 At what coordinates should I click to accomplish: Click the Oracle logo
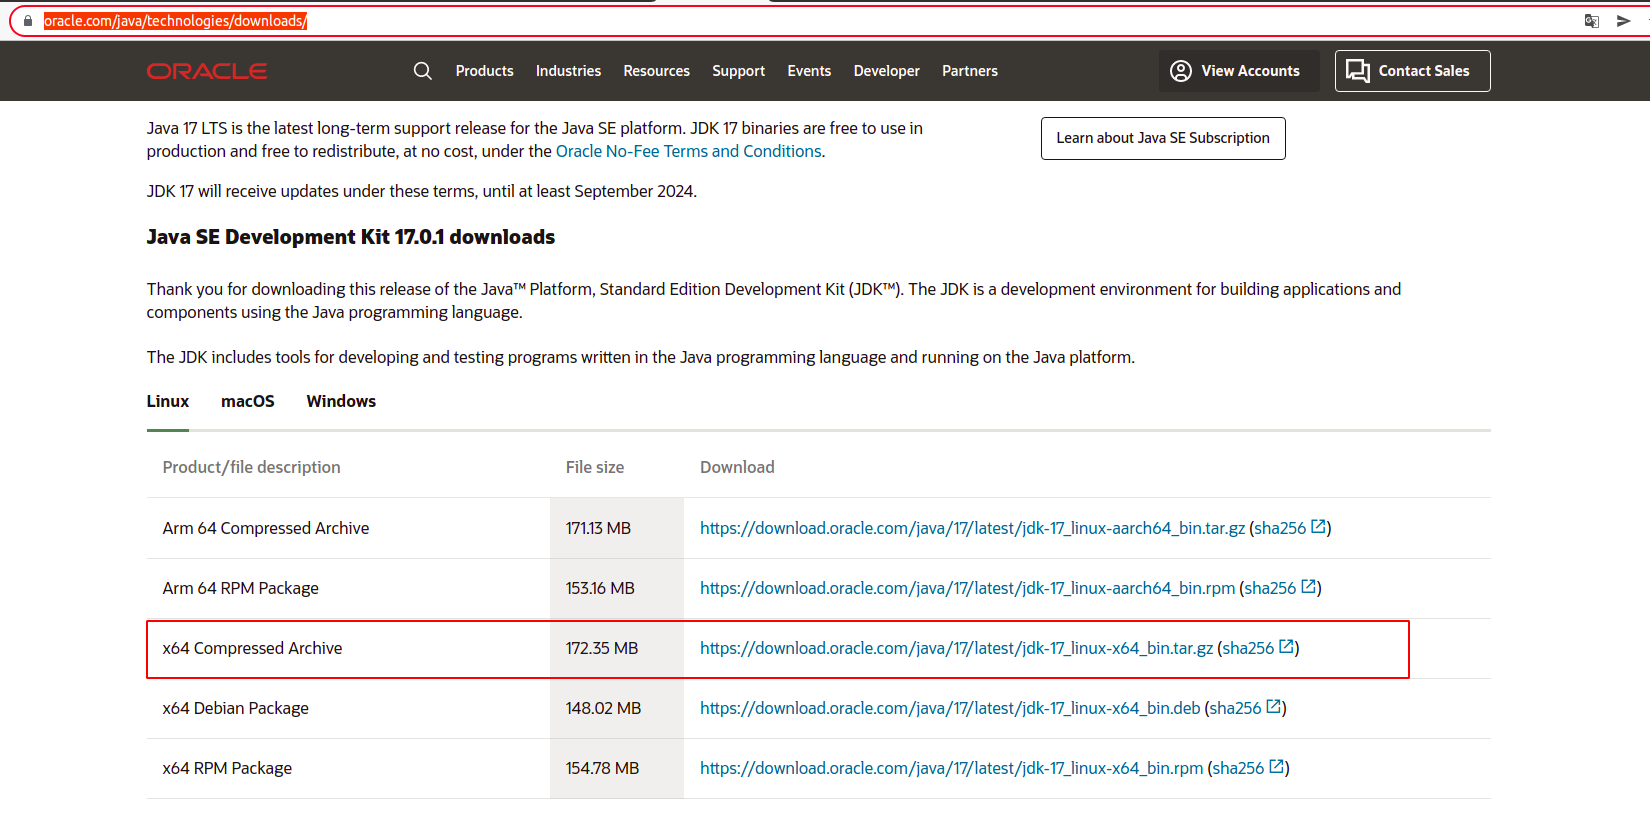(207, 71)
